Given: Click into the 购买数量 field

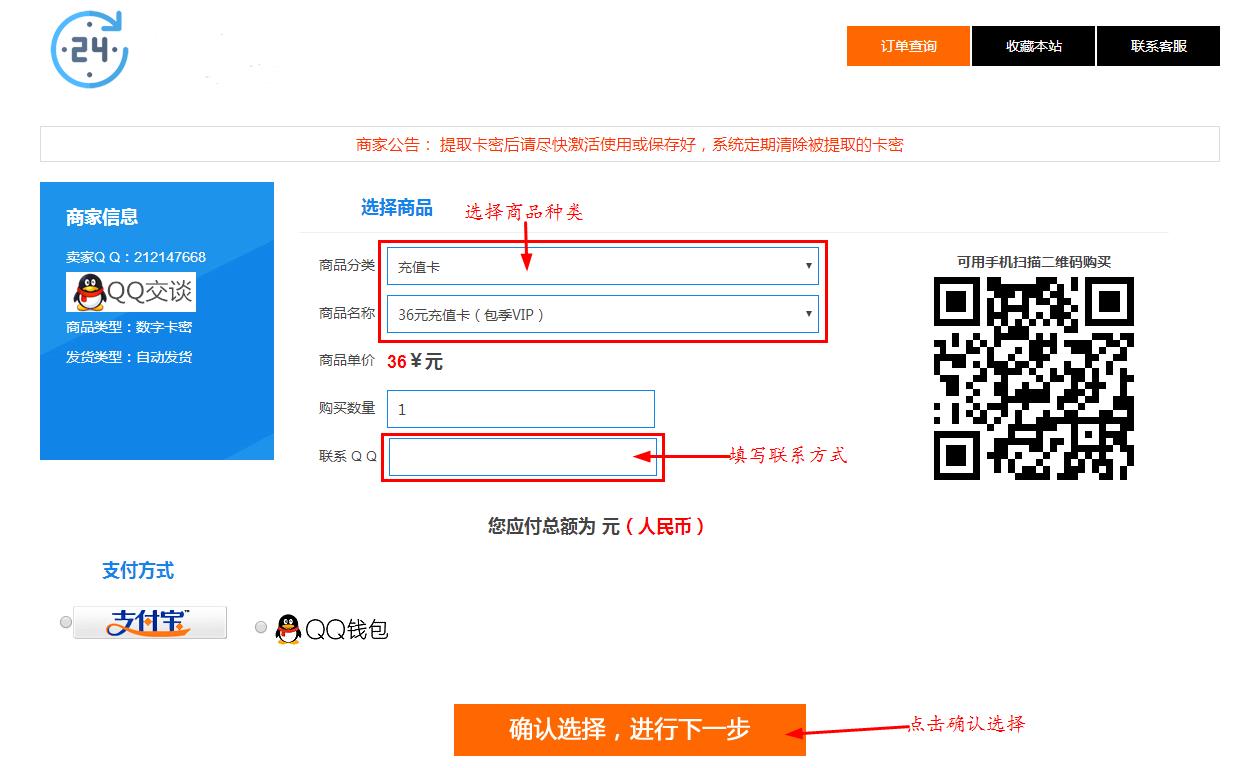Looking at the screenshot, I should pos(520,409).
